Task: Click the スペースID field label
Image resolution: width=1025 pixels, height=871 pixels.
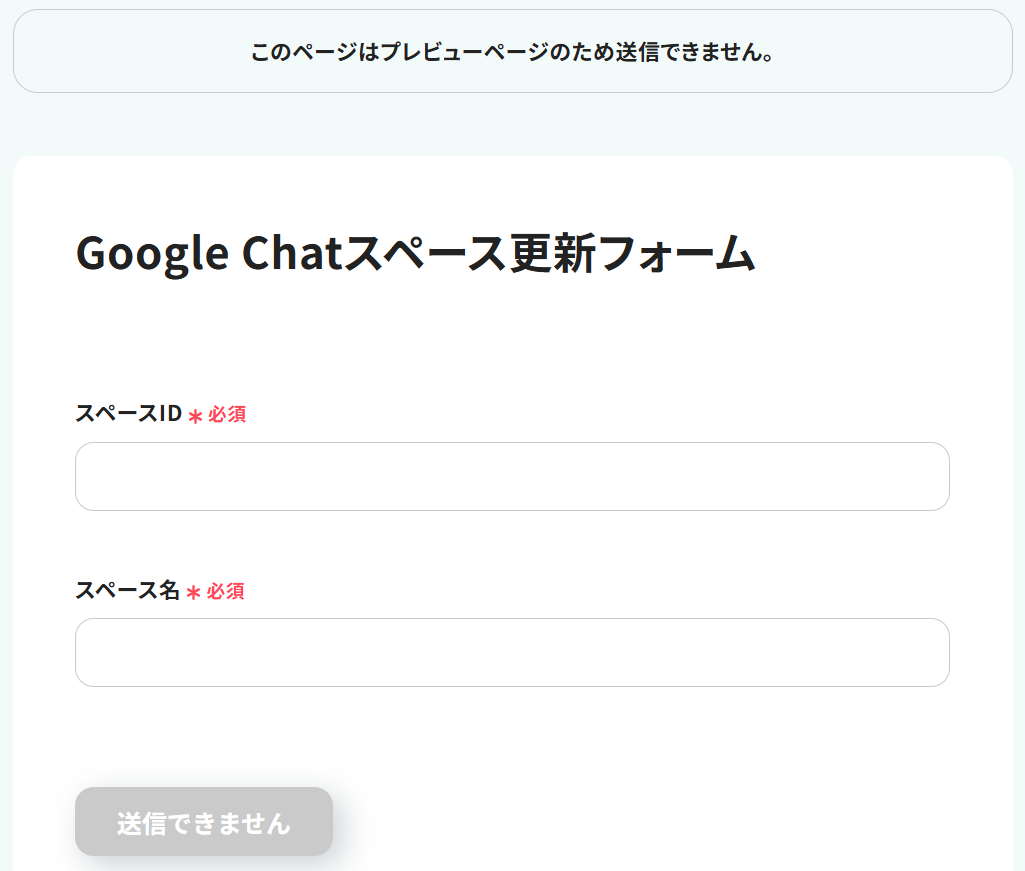Action: click(128, 414)
